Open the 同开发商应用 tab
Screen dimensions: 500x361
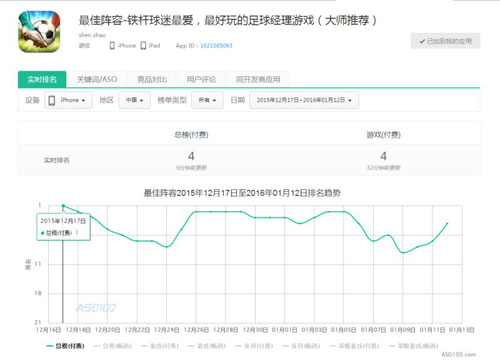click(x=258, y=79)
